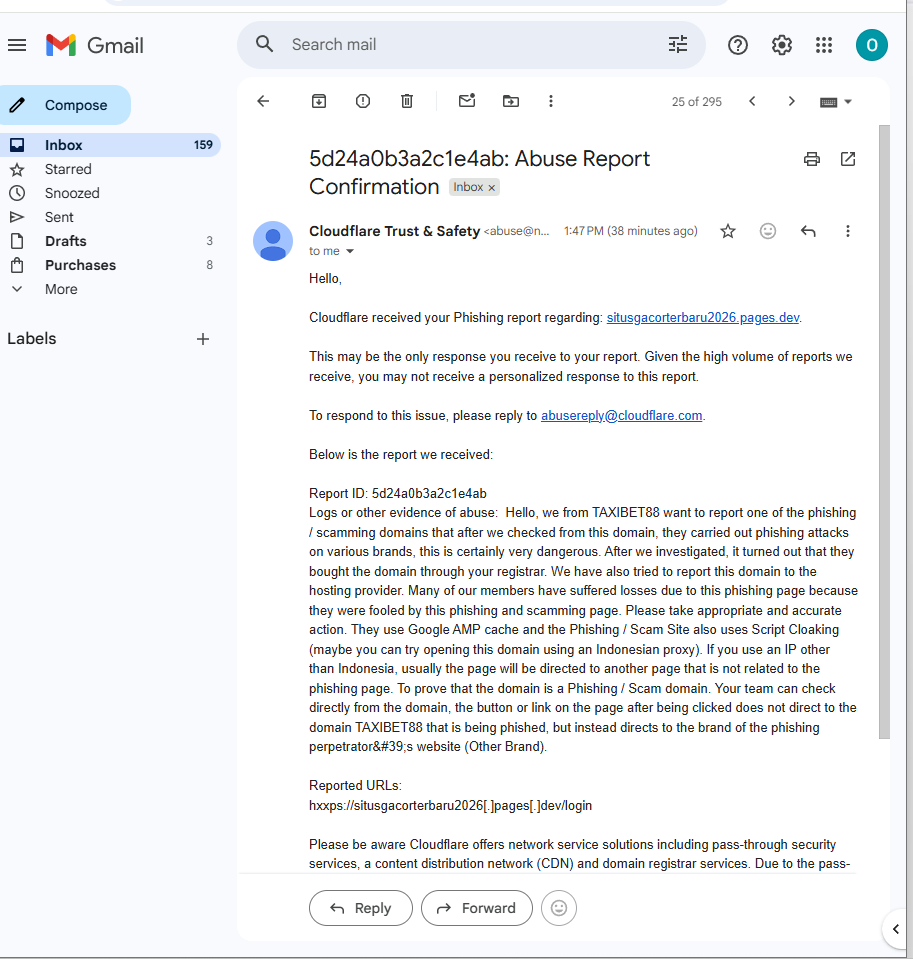Compose a new email
Viewport: 913px width, 959px height.
click(65, 105)
